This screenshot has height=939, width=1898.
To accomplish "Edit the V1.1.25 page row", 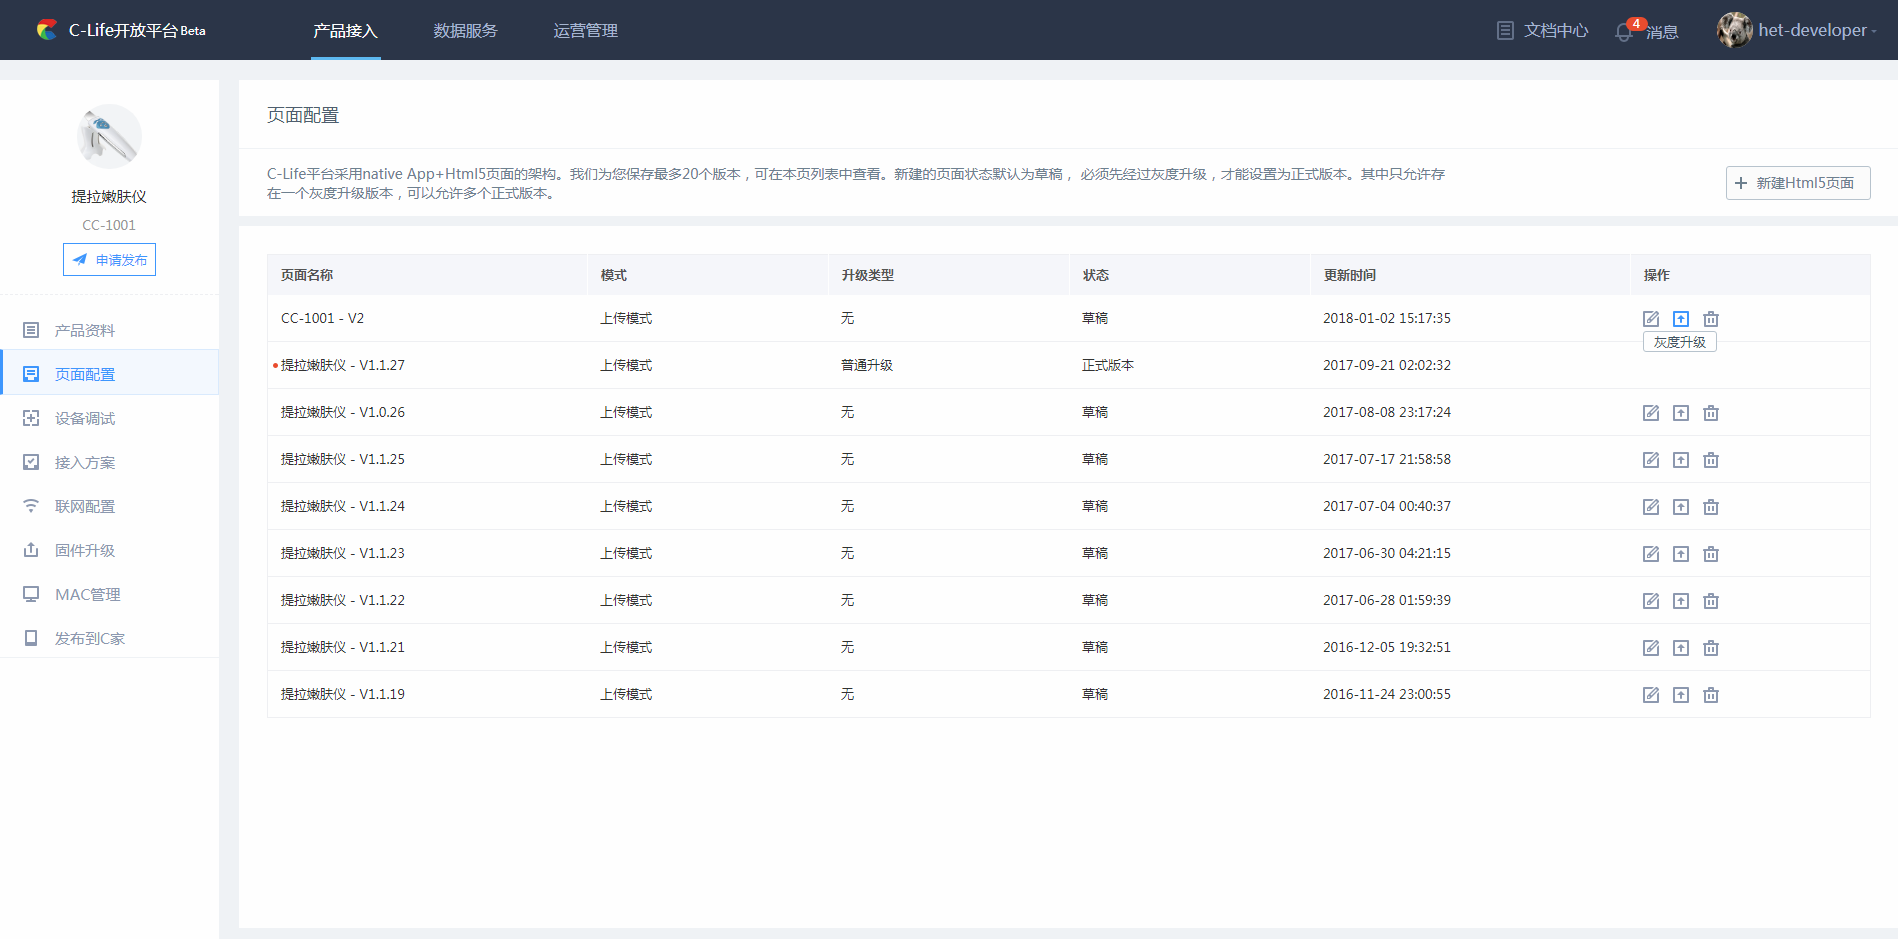I will pos(1651,460).
